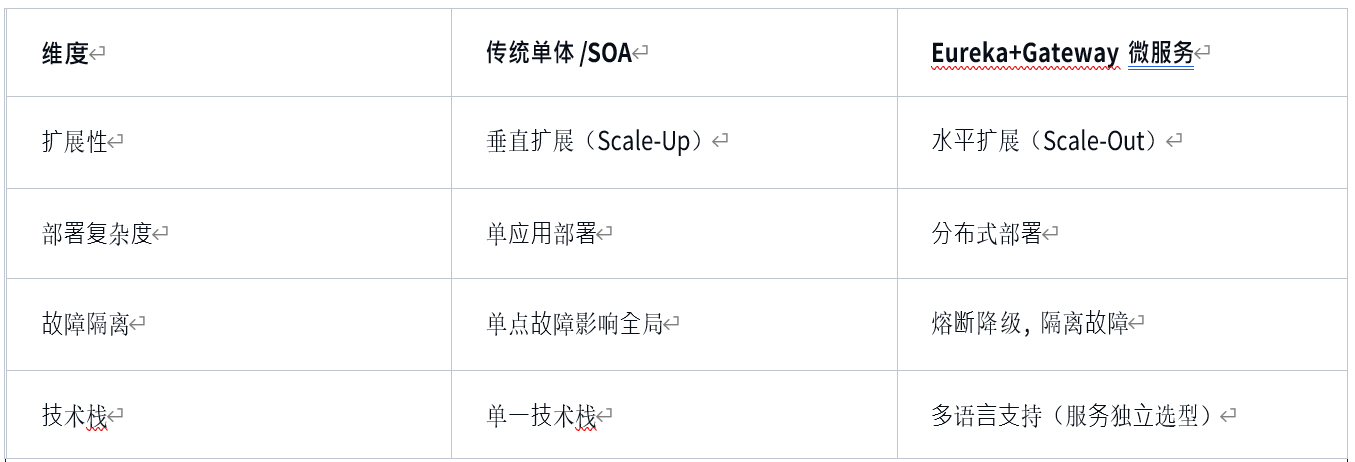Click the 维度 header cell
Image resolution: width=1355 pixels, height=462 pixels.
pos(228,53)
